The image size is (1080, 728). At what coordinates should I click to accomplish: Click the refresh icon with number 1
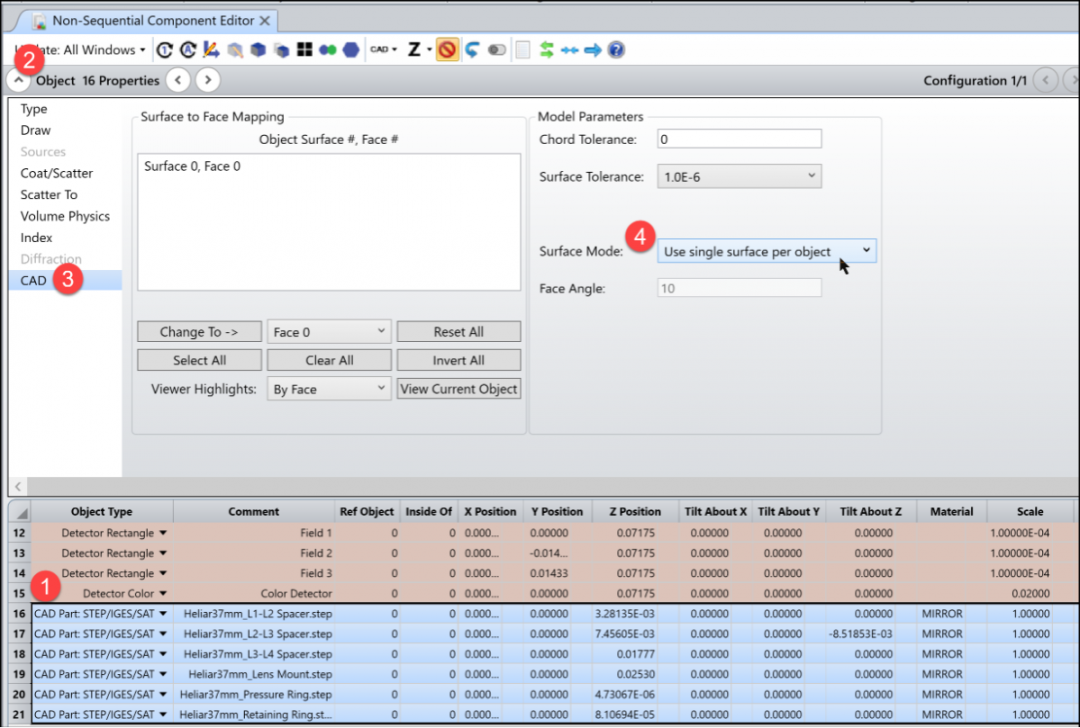[x=165, y=50]
